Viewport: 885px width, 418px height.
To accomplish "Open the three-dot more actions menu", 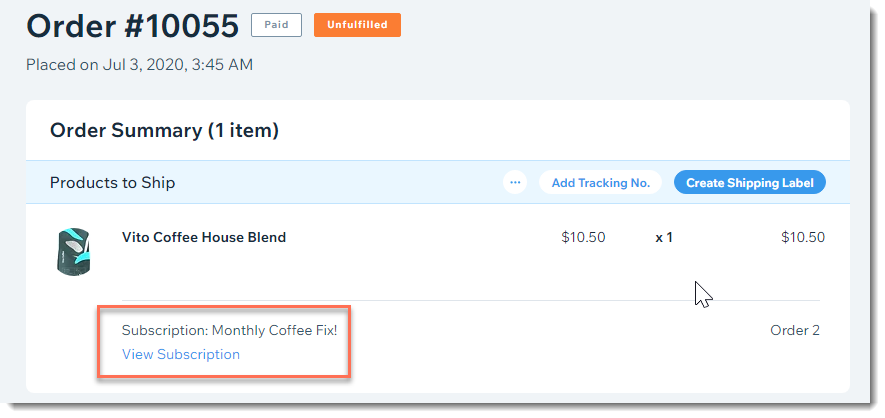I will point(515,183).
